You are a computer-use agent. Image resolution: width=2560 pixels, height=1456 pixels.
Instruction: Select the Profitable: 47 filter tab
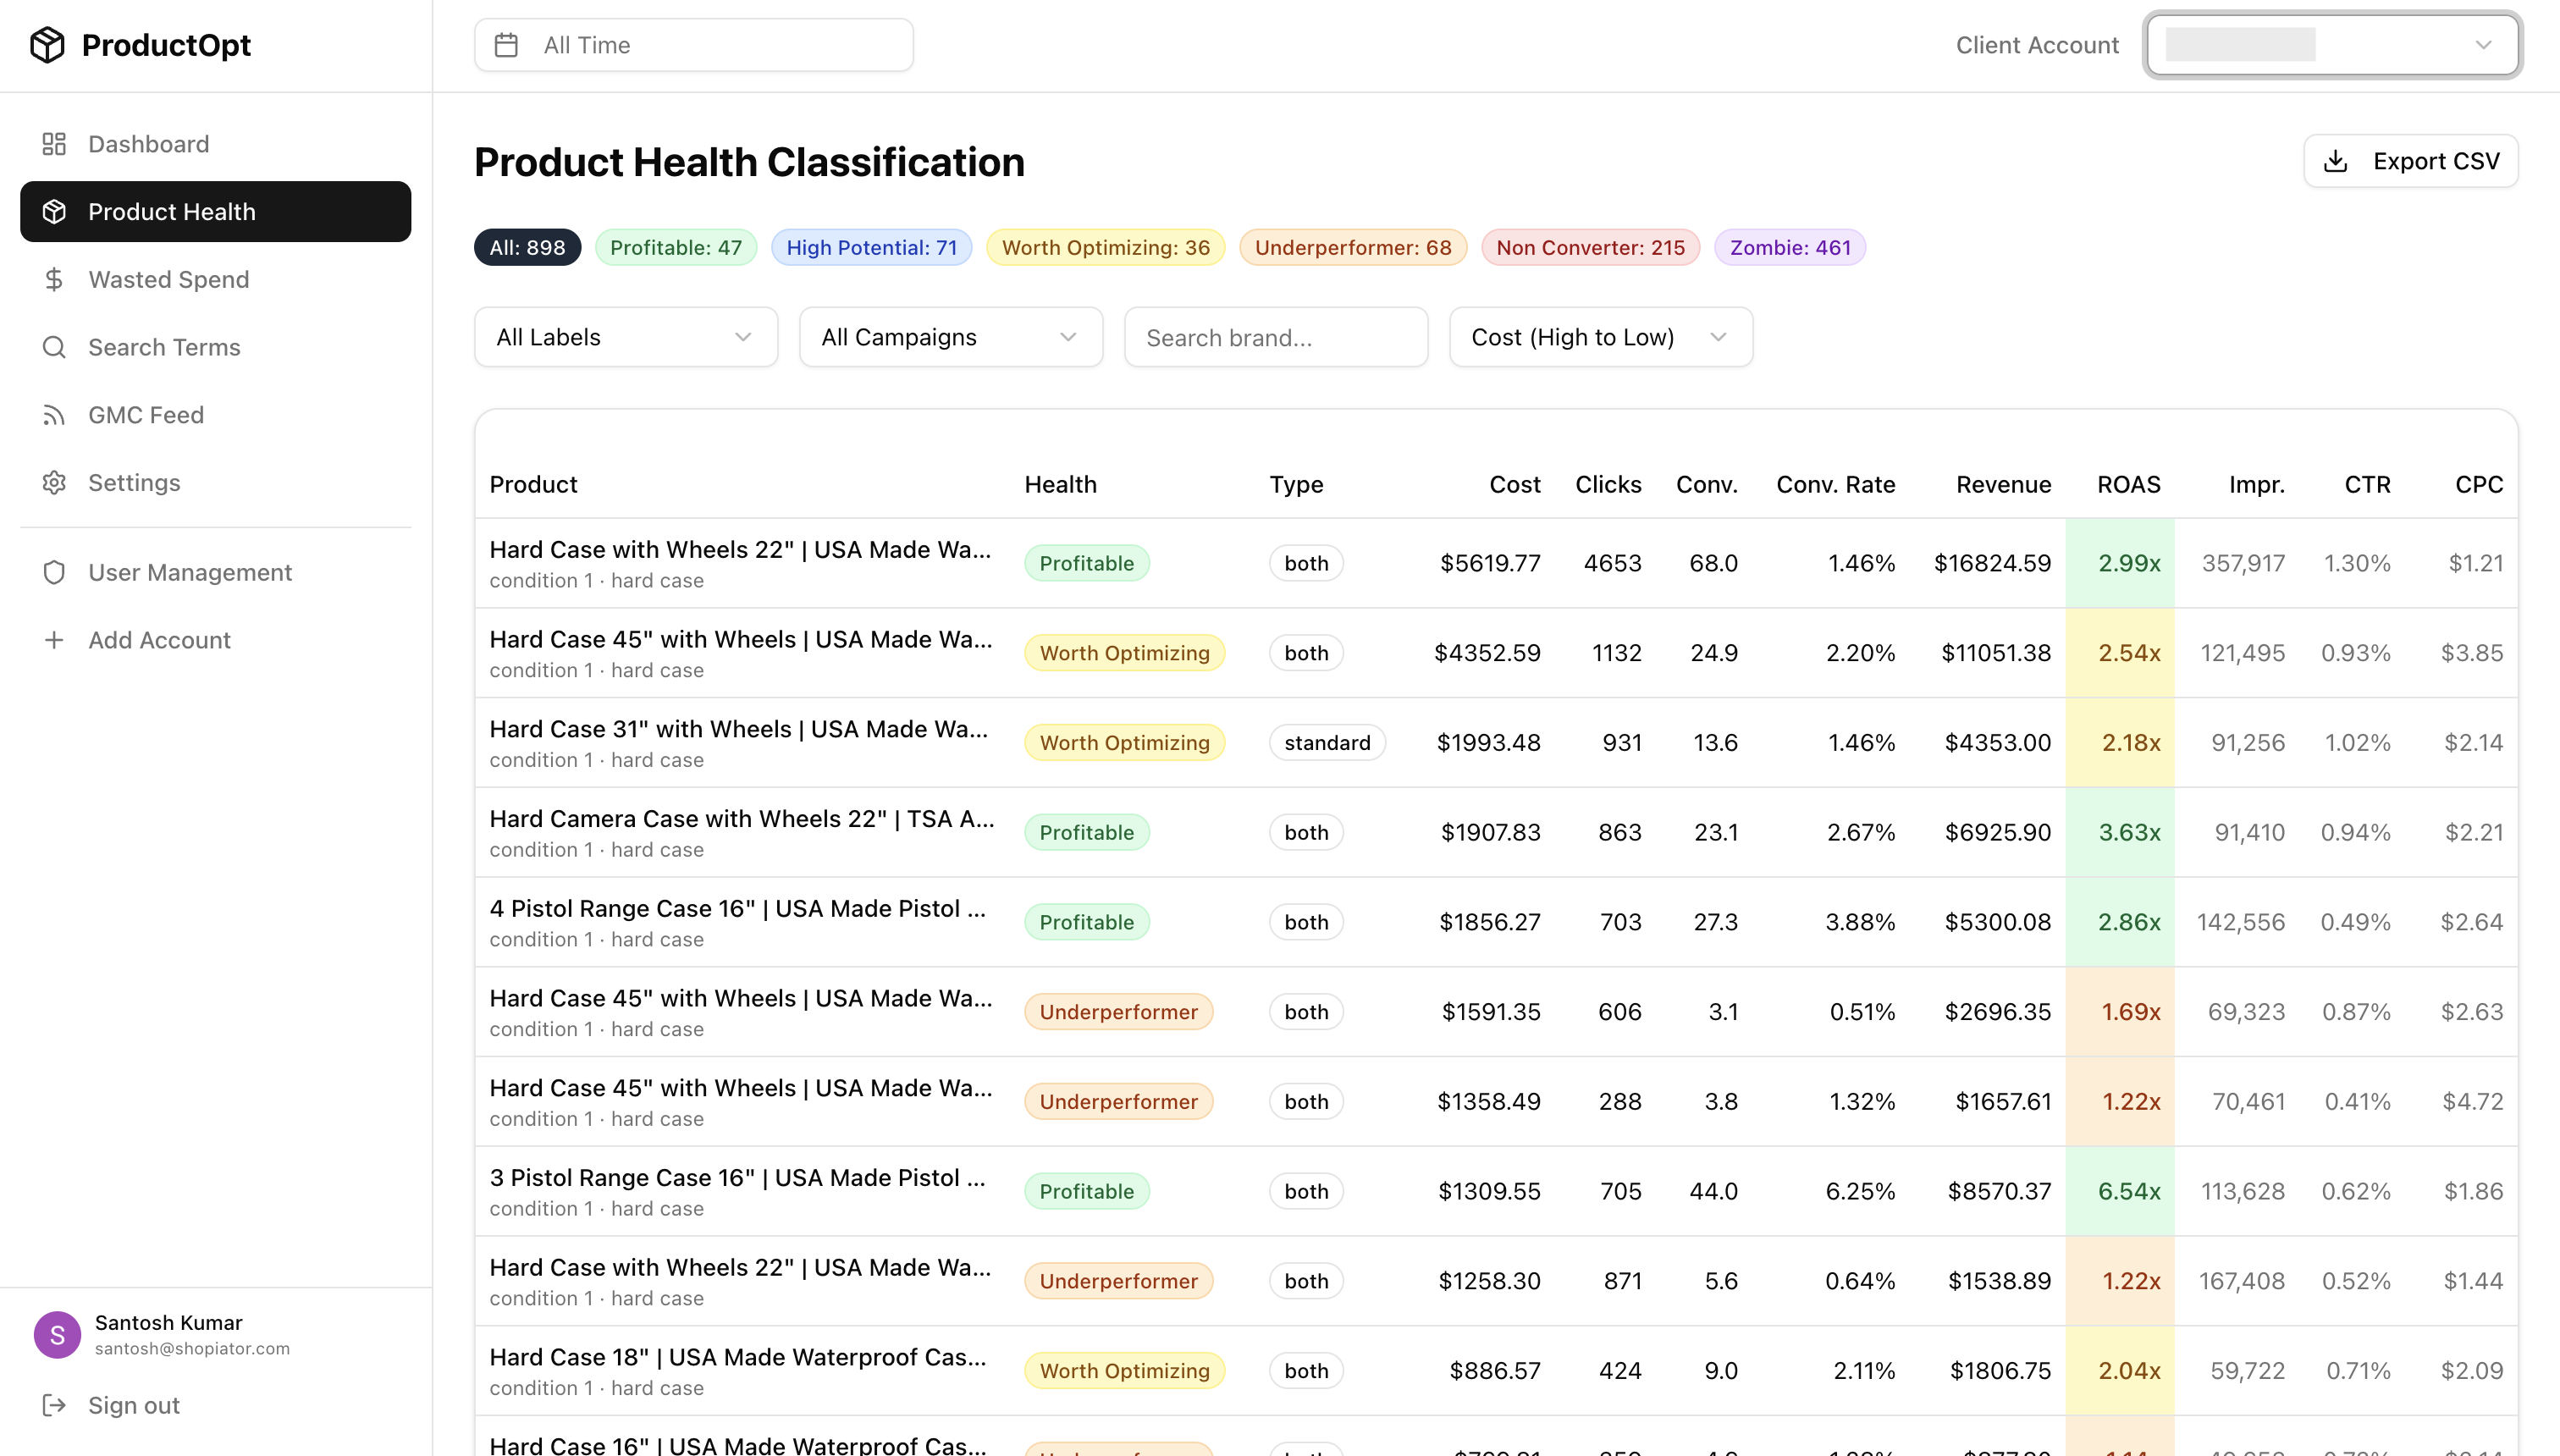point(676,247)
